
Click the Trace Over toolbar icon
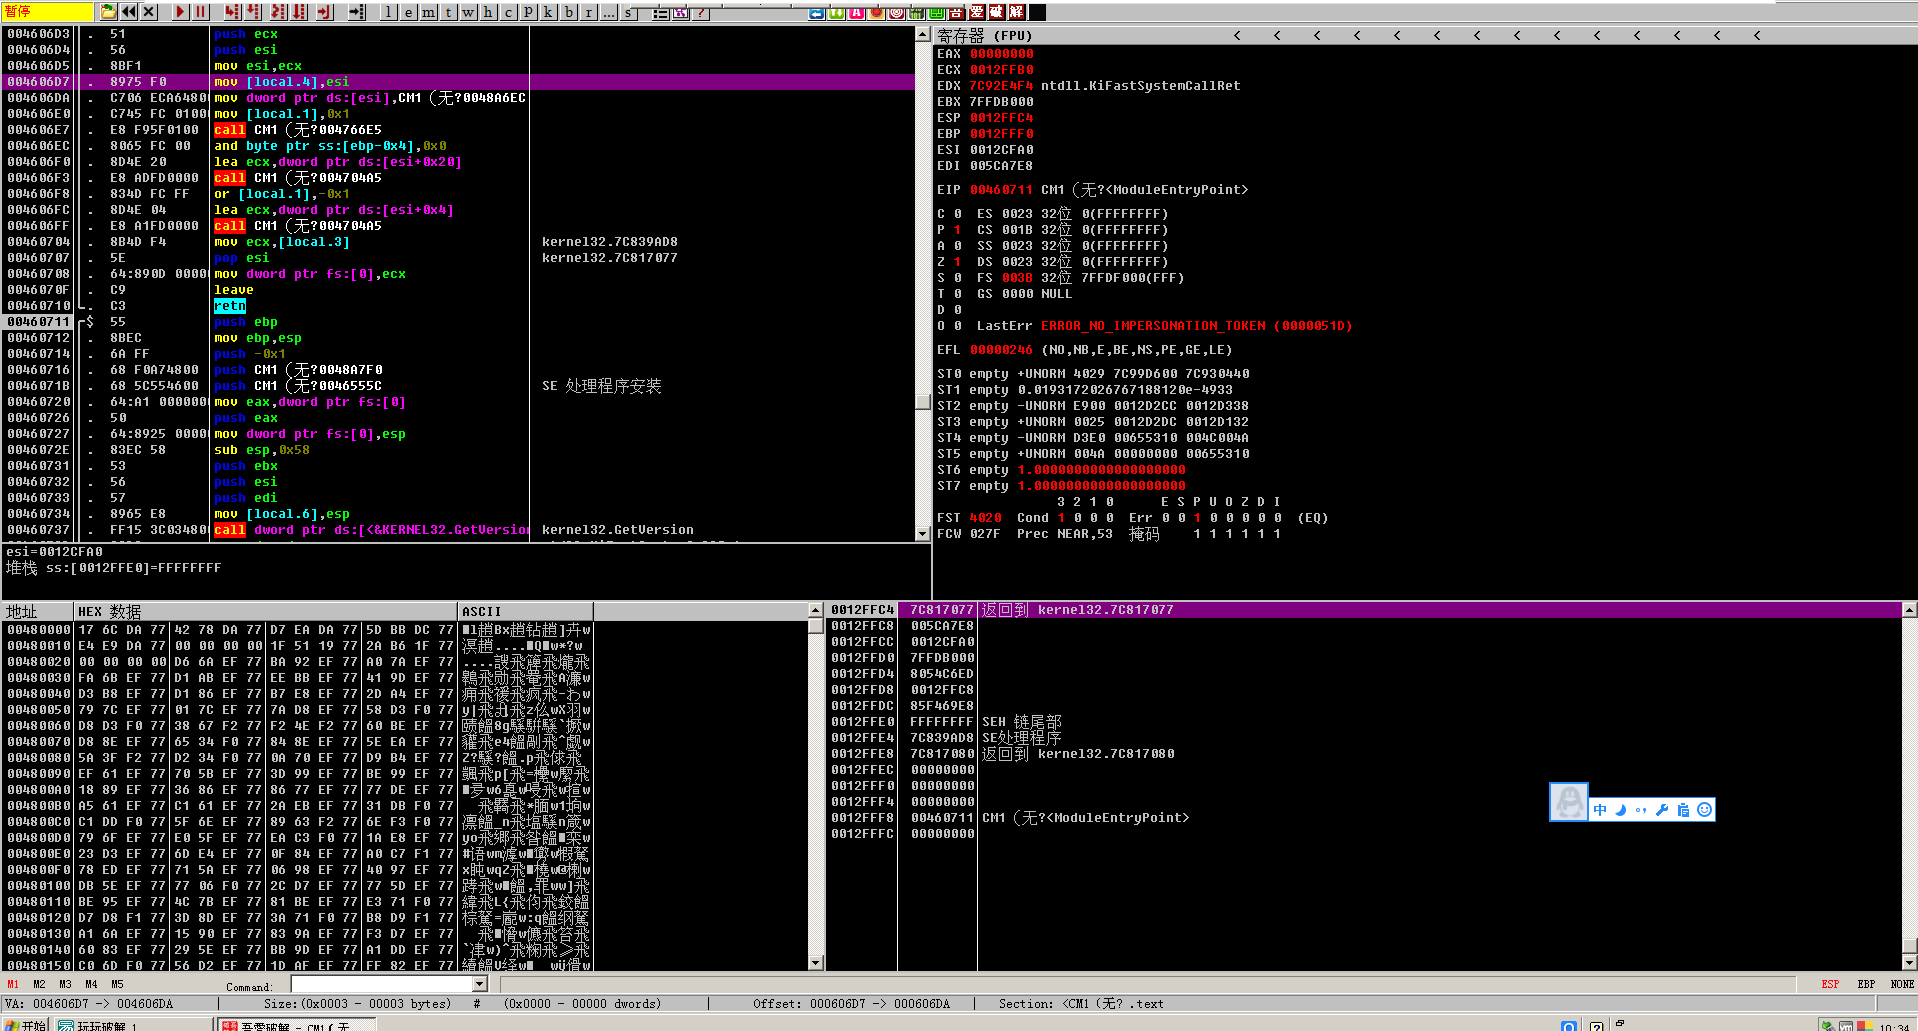click(x=299, y=12)
